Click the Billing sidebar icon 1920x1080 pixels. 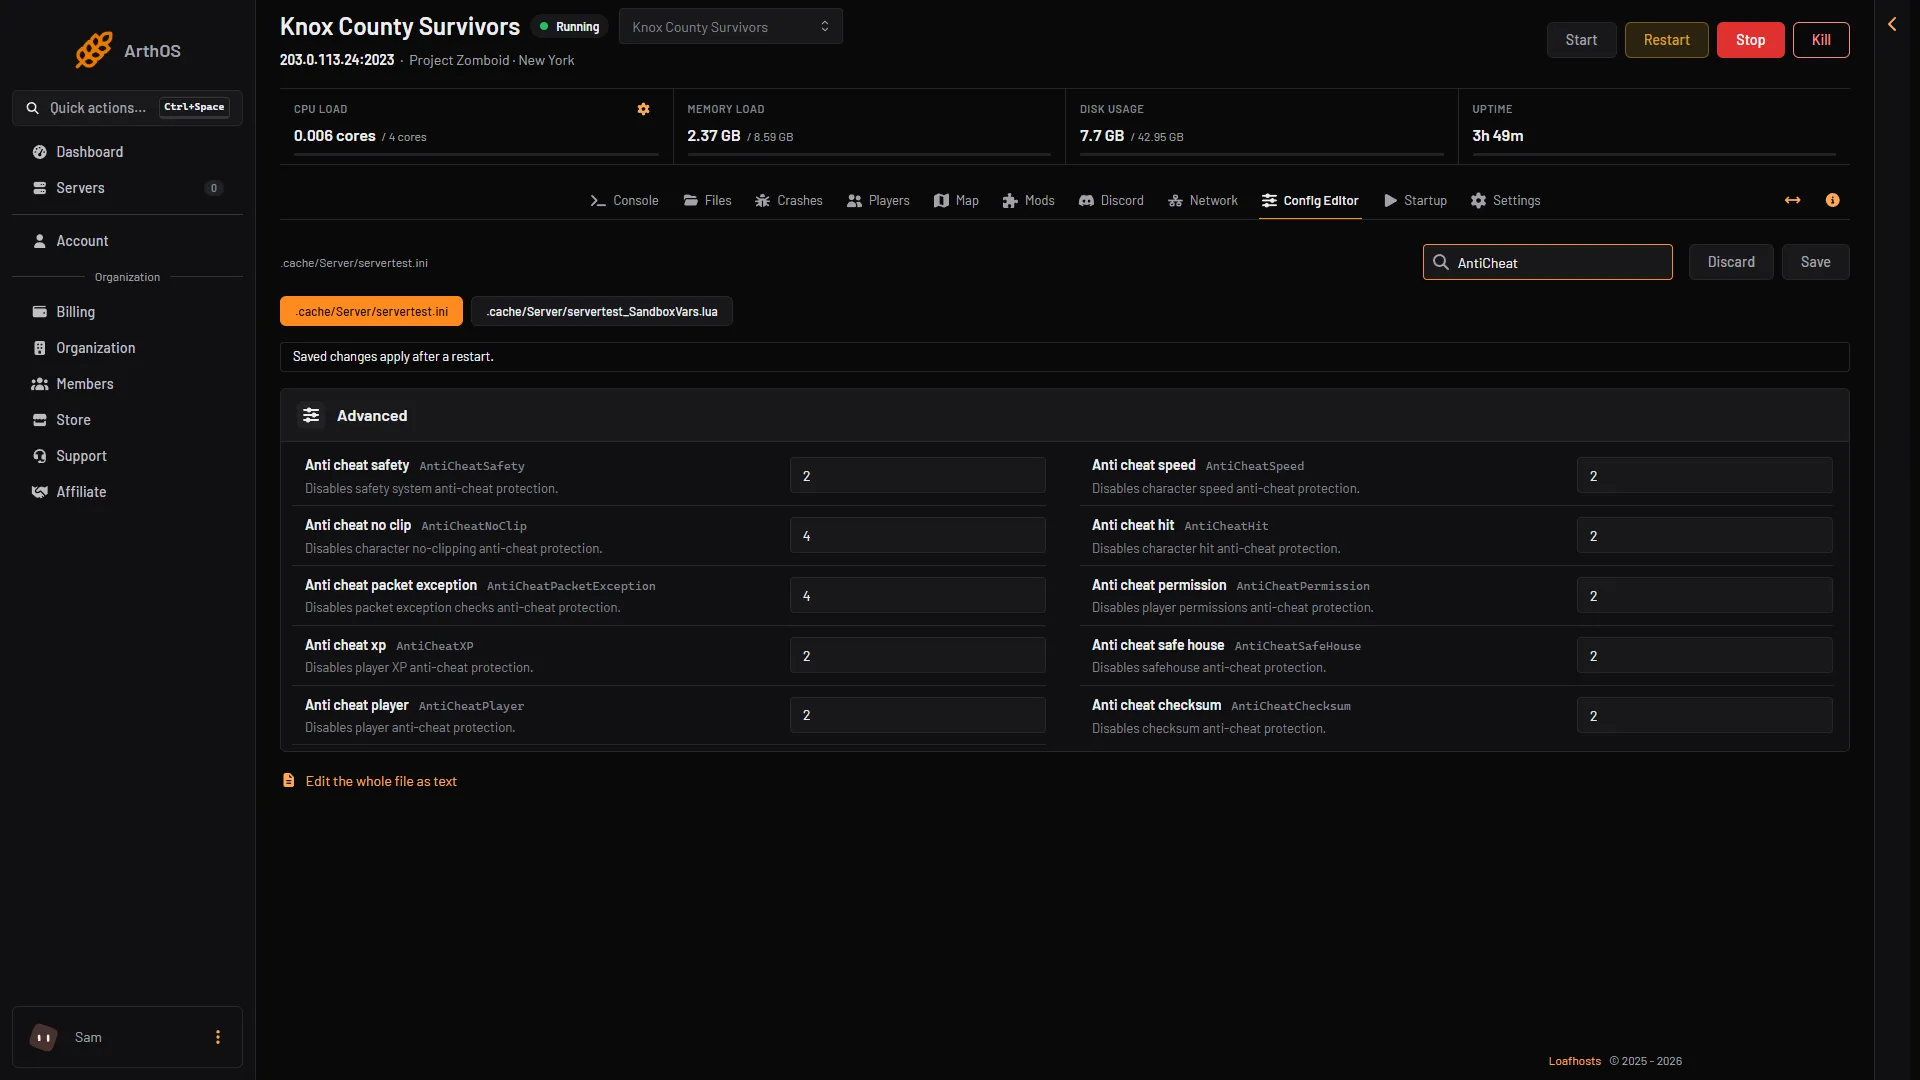pyautogui.click(x=40, y=312)
